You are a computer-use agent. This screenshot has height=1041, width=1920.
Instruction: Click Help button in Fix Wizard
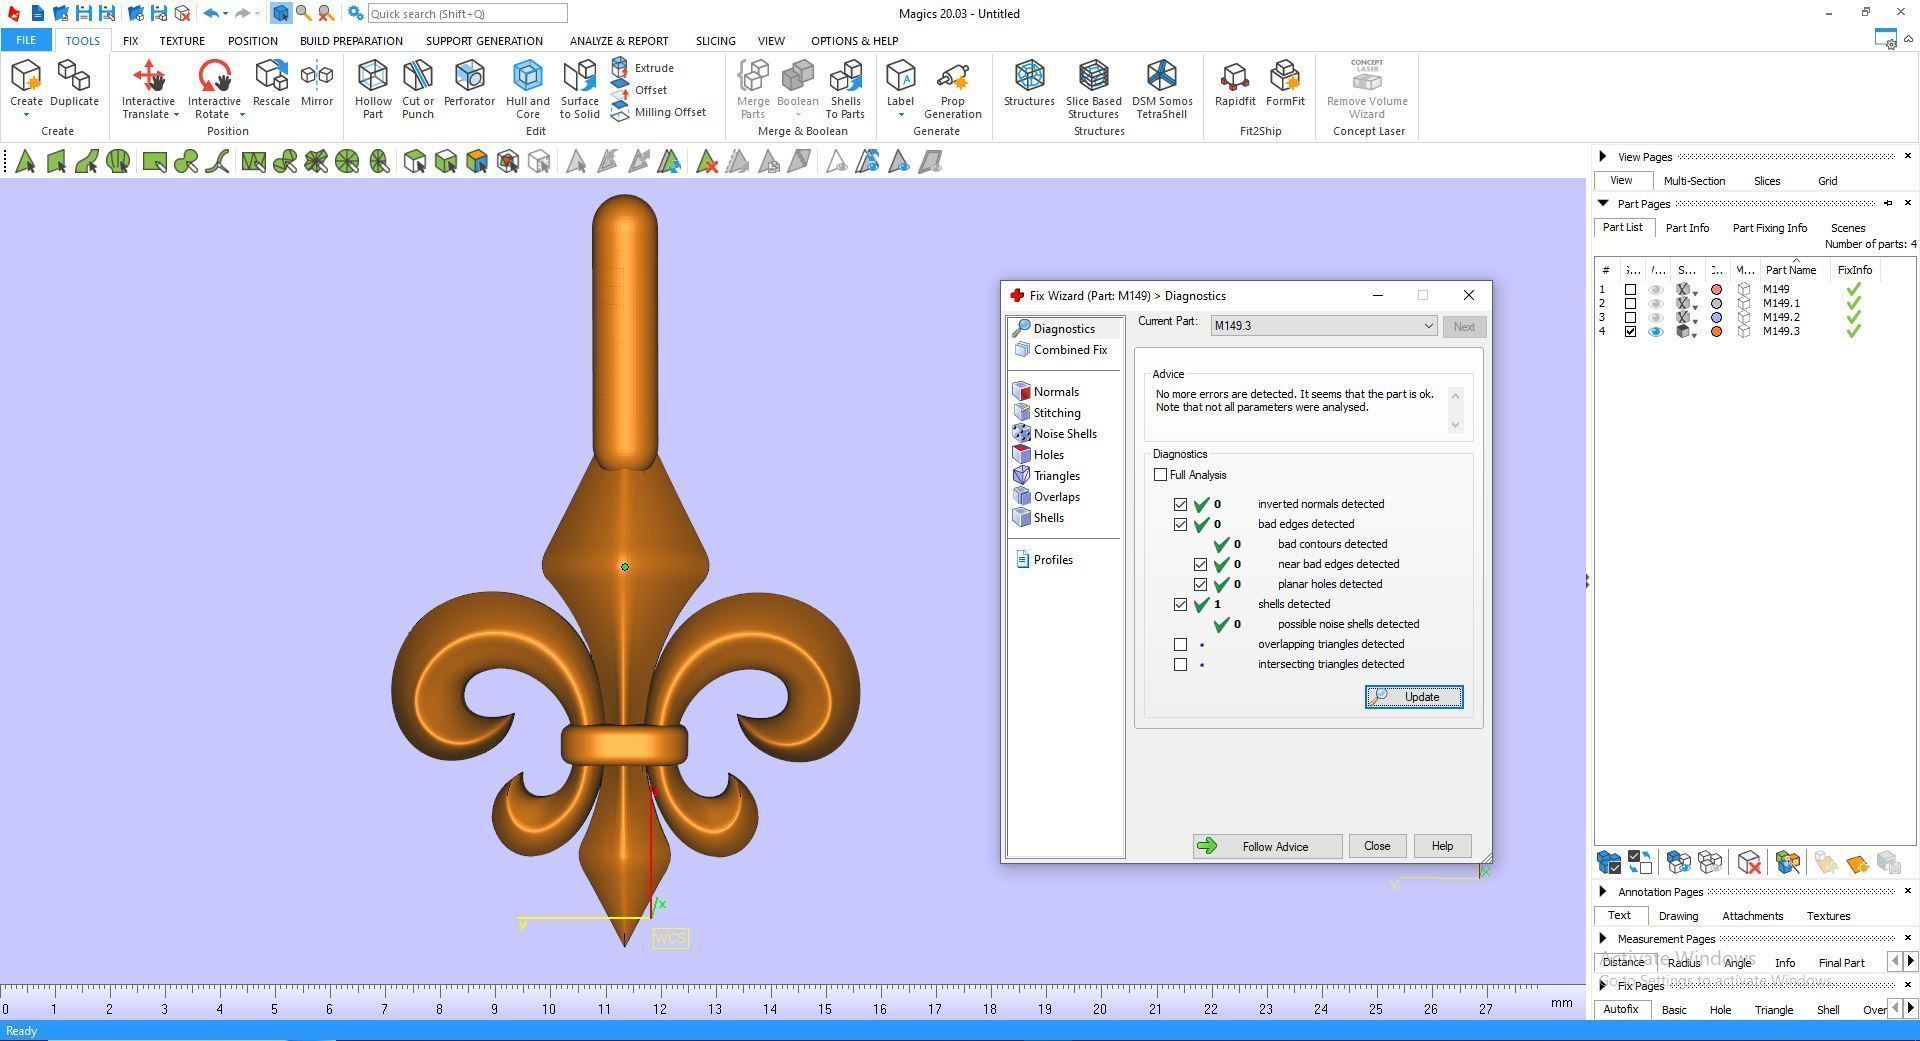pos(1442,846)
